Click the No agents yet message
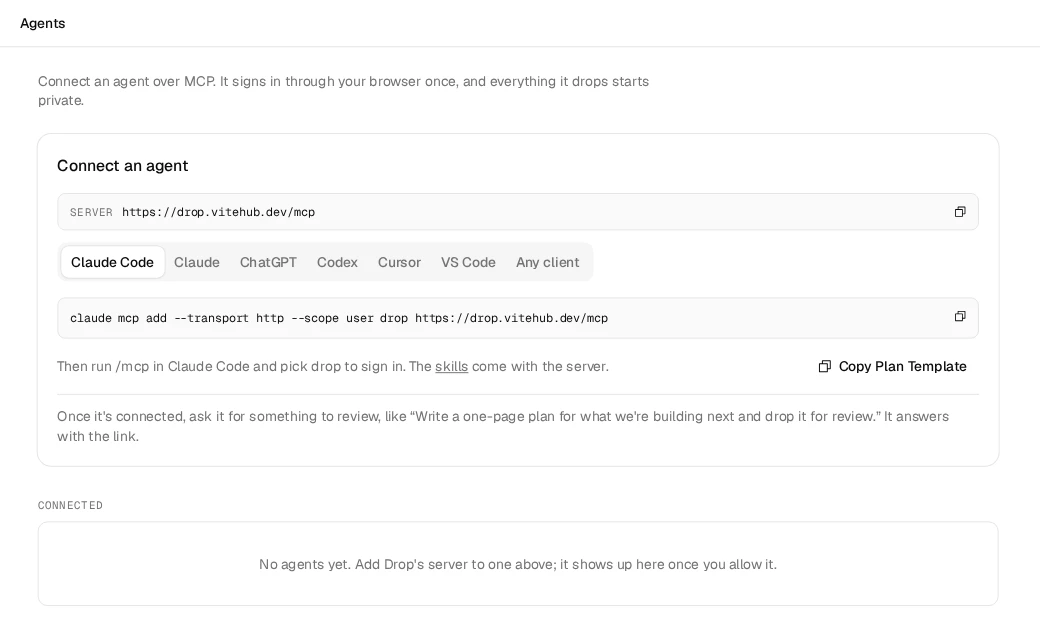This screenshot has width=1040, height=630. [x=517, y=564]
